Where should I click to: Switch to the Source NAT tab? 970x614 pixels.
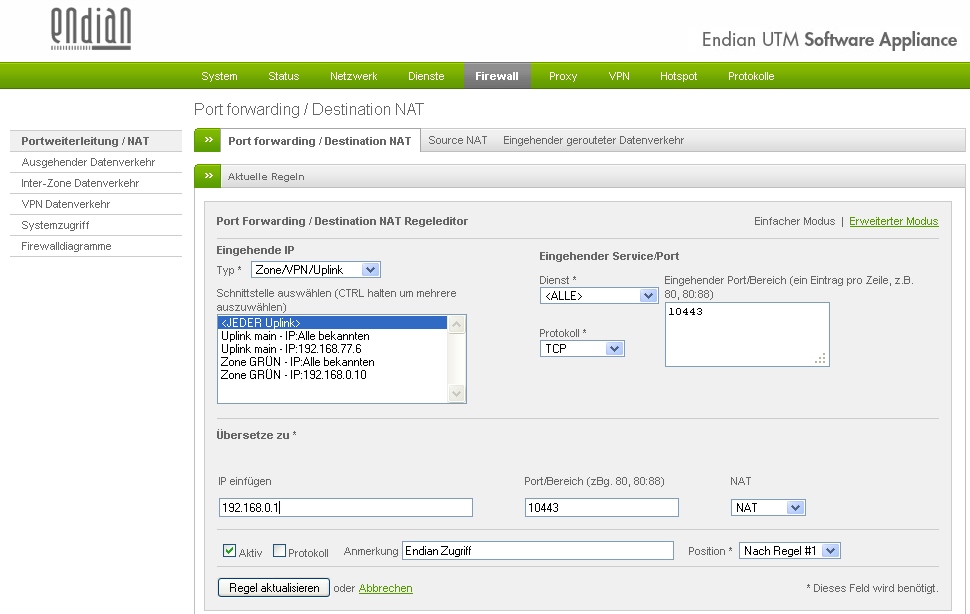[x=458, y=141]
